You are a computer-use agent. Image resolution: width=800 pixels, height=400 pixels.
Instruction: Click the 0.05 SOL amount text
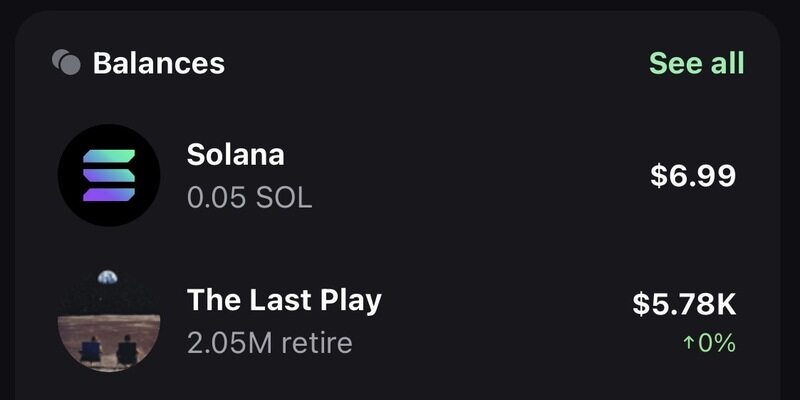(249, 197)
